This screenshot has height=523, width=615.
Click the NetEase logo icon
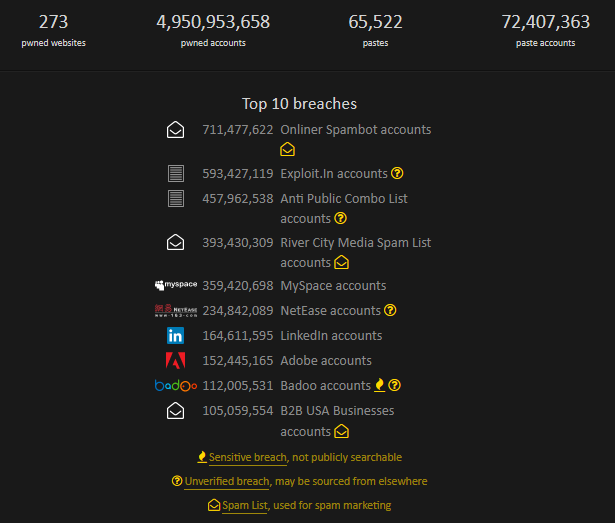point(176,311)
